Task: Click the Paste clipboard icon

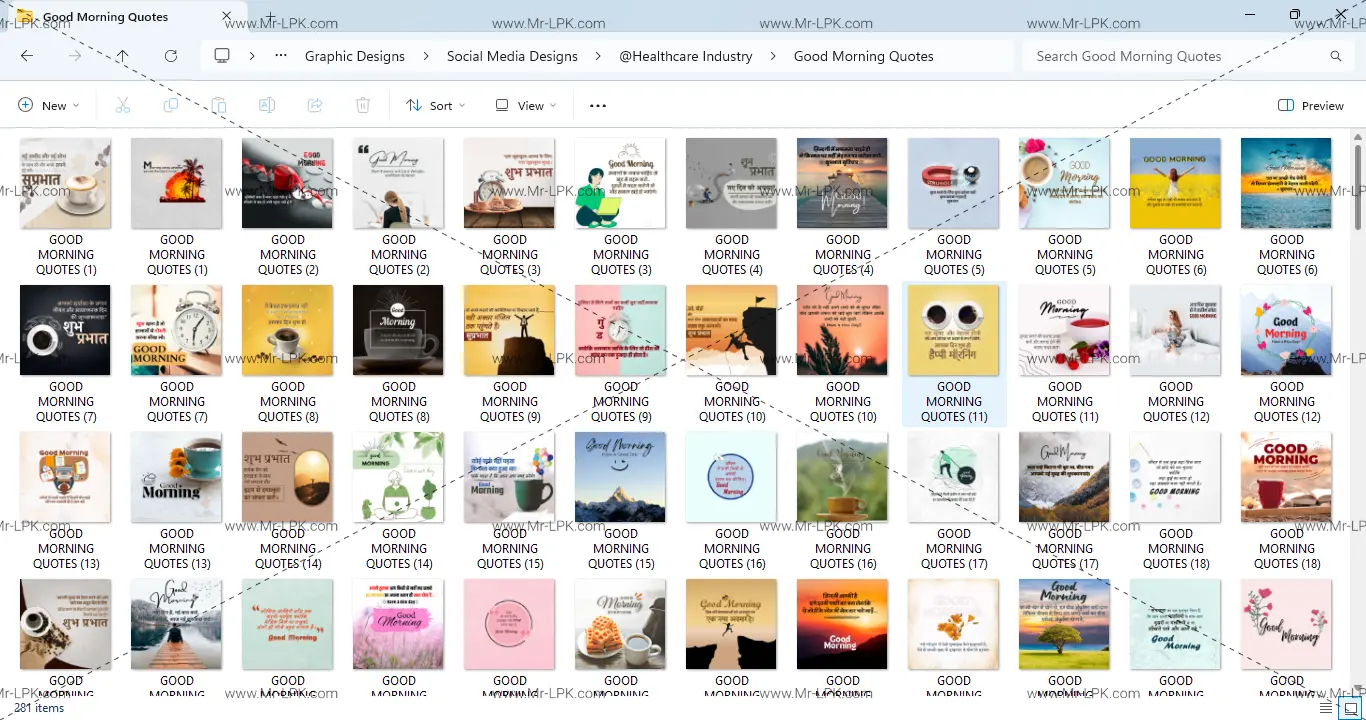Action: [x=219, y=105]
